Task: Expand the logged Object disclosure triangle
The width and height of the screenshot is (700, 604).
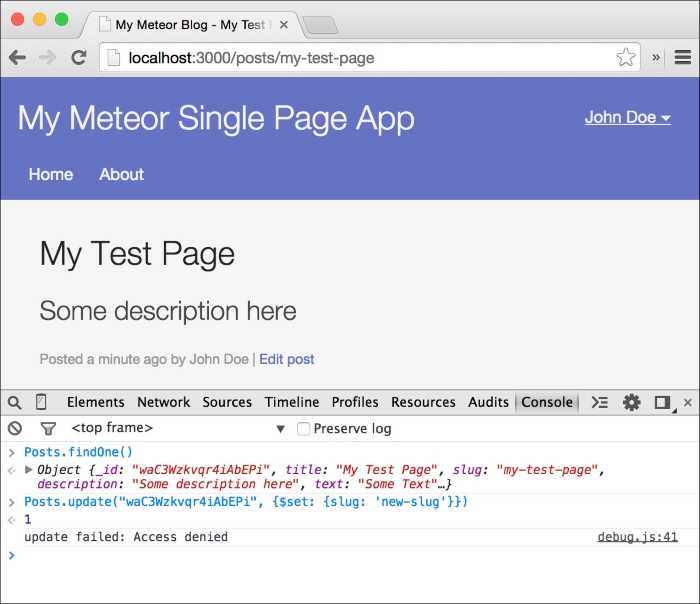Action: 29,469
